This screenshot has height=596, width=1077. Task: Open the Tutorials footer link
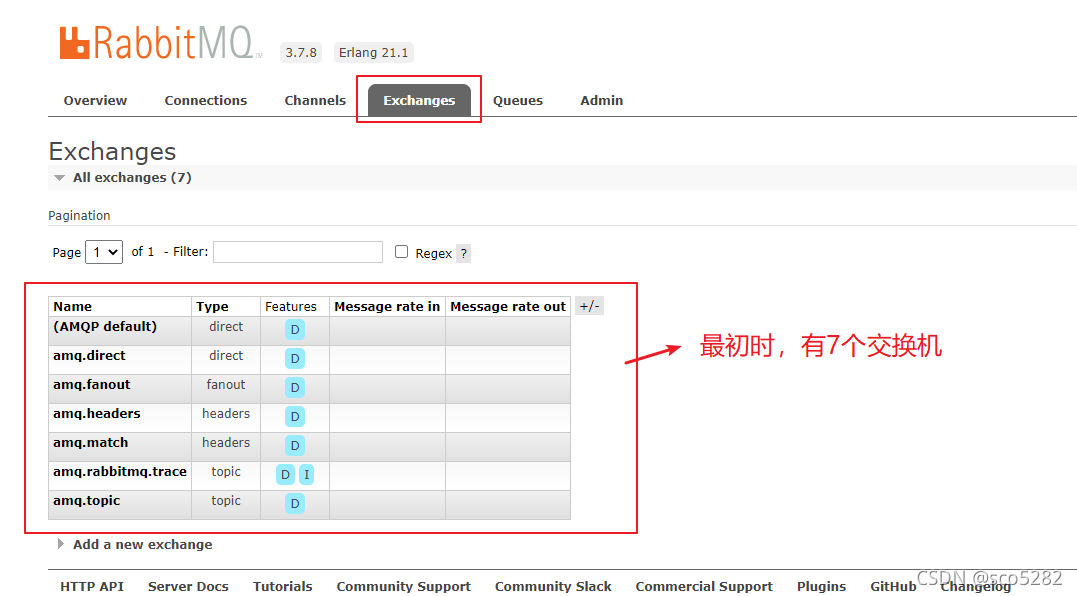[283, 586]
